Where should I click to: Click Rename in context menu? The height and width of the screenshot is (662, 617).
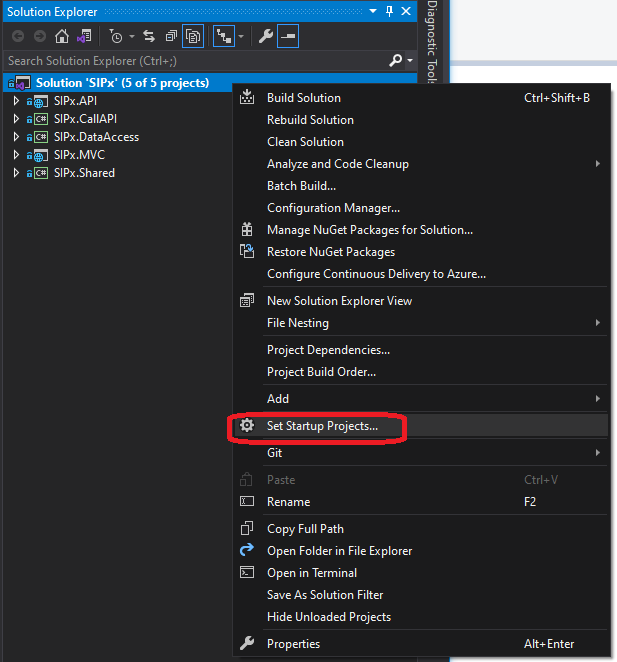point(421,502)
